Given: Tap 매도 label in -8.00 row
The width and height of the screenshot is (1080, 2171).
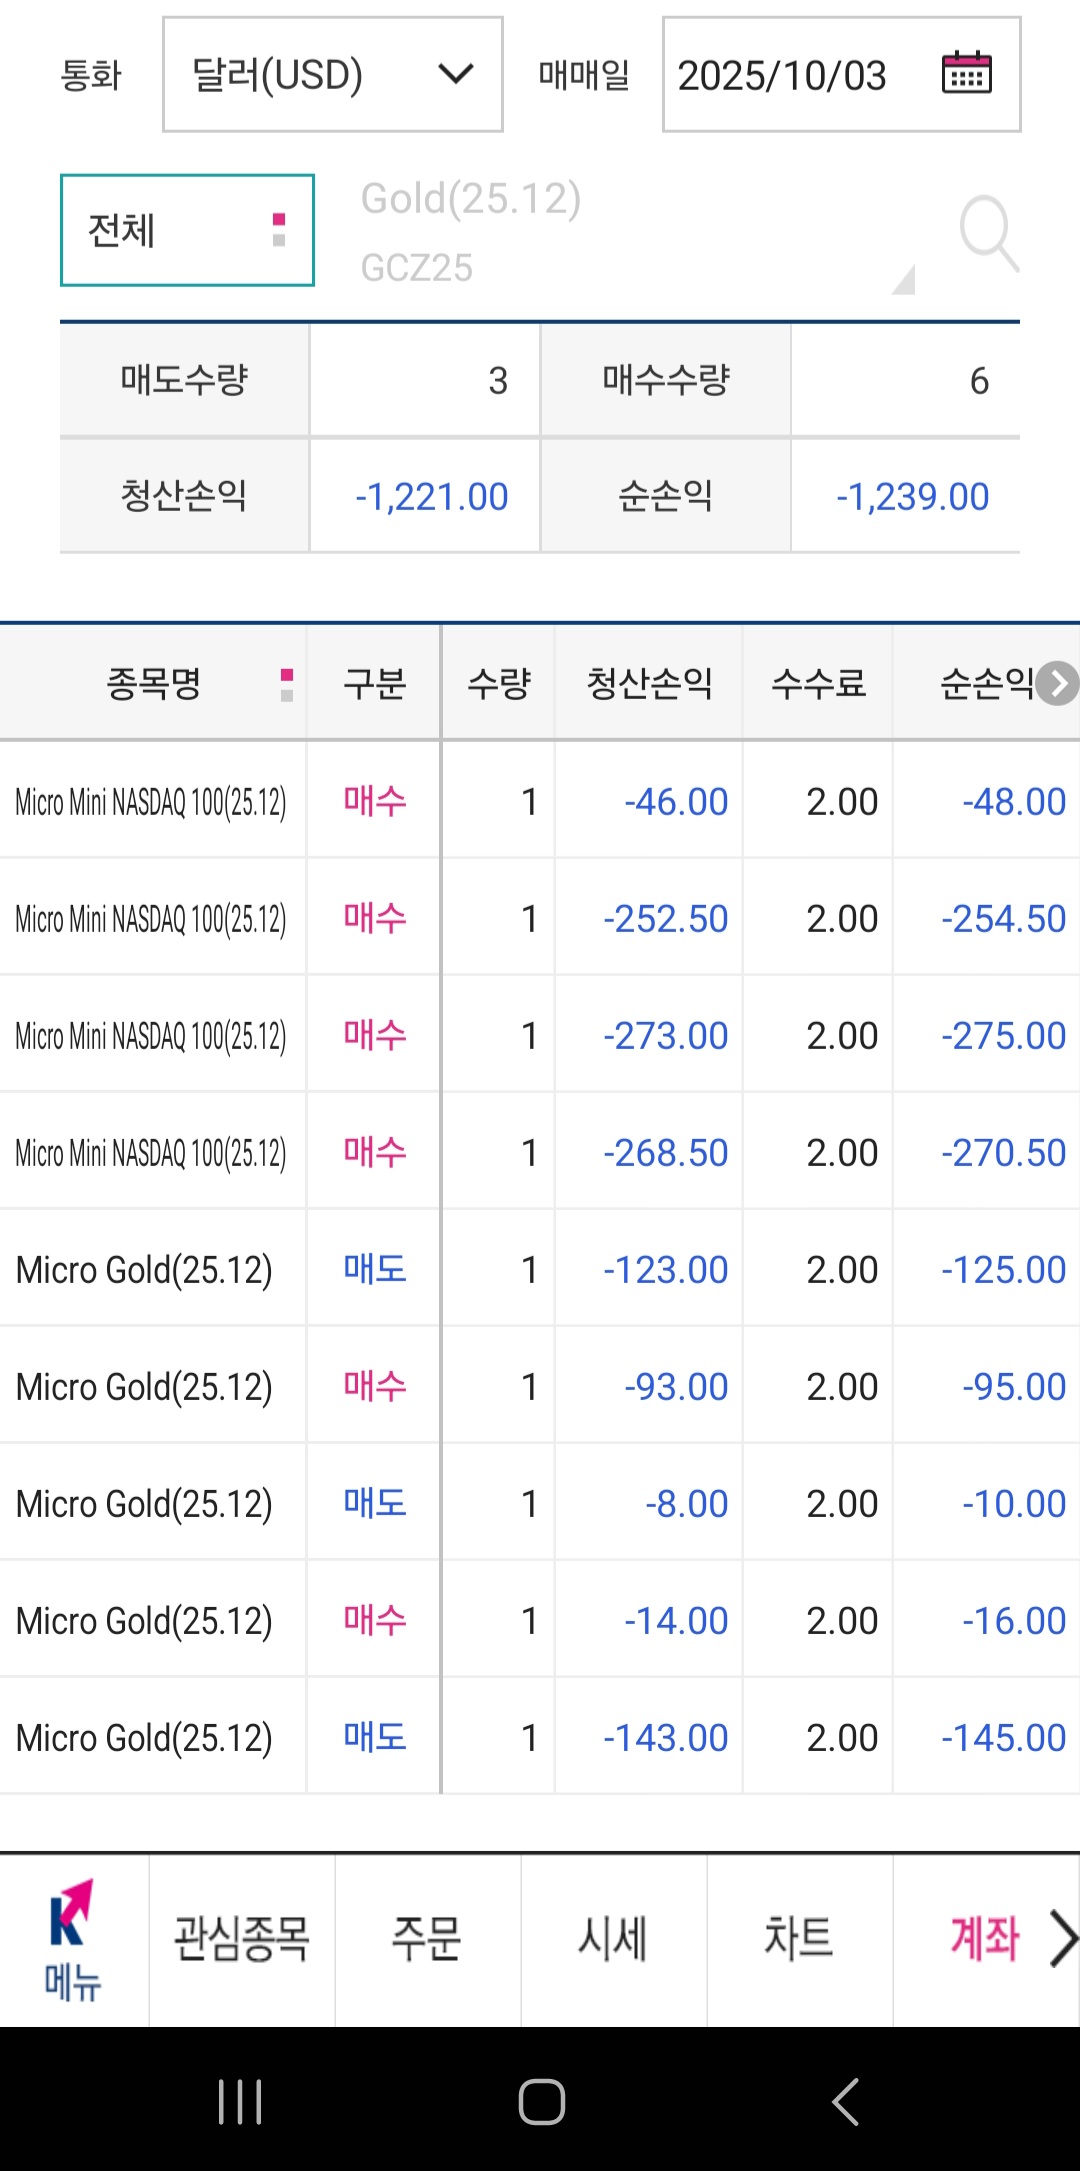Looking at the screenshot, I should [375, 1503].
